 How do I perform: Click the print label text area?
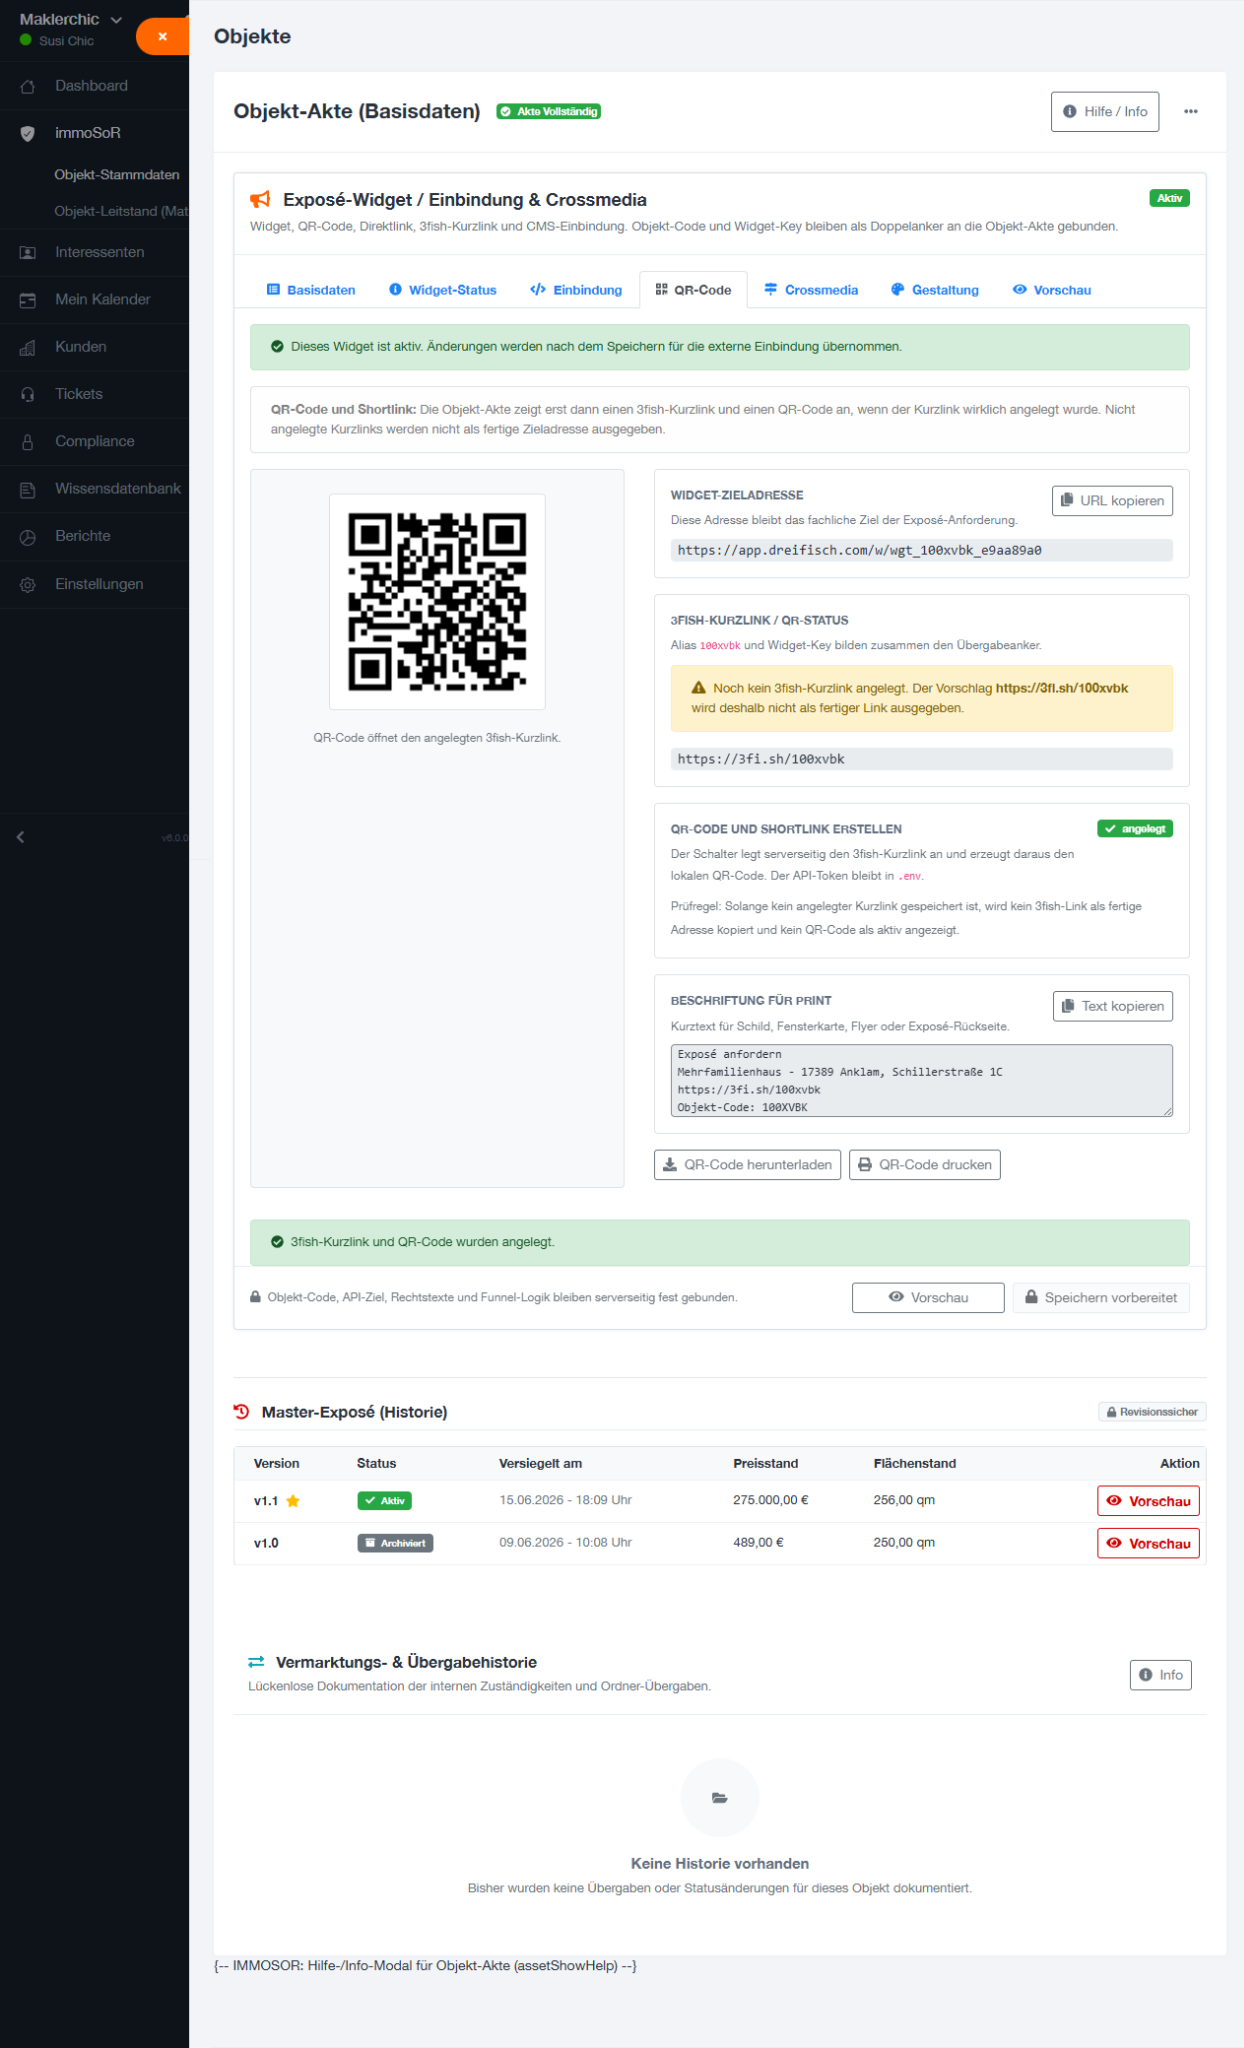click(x=921, y=1081)
